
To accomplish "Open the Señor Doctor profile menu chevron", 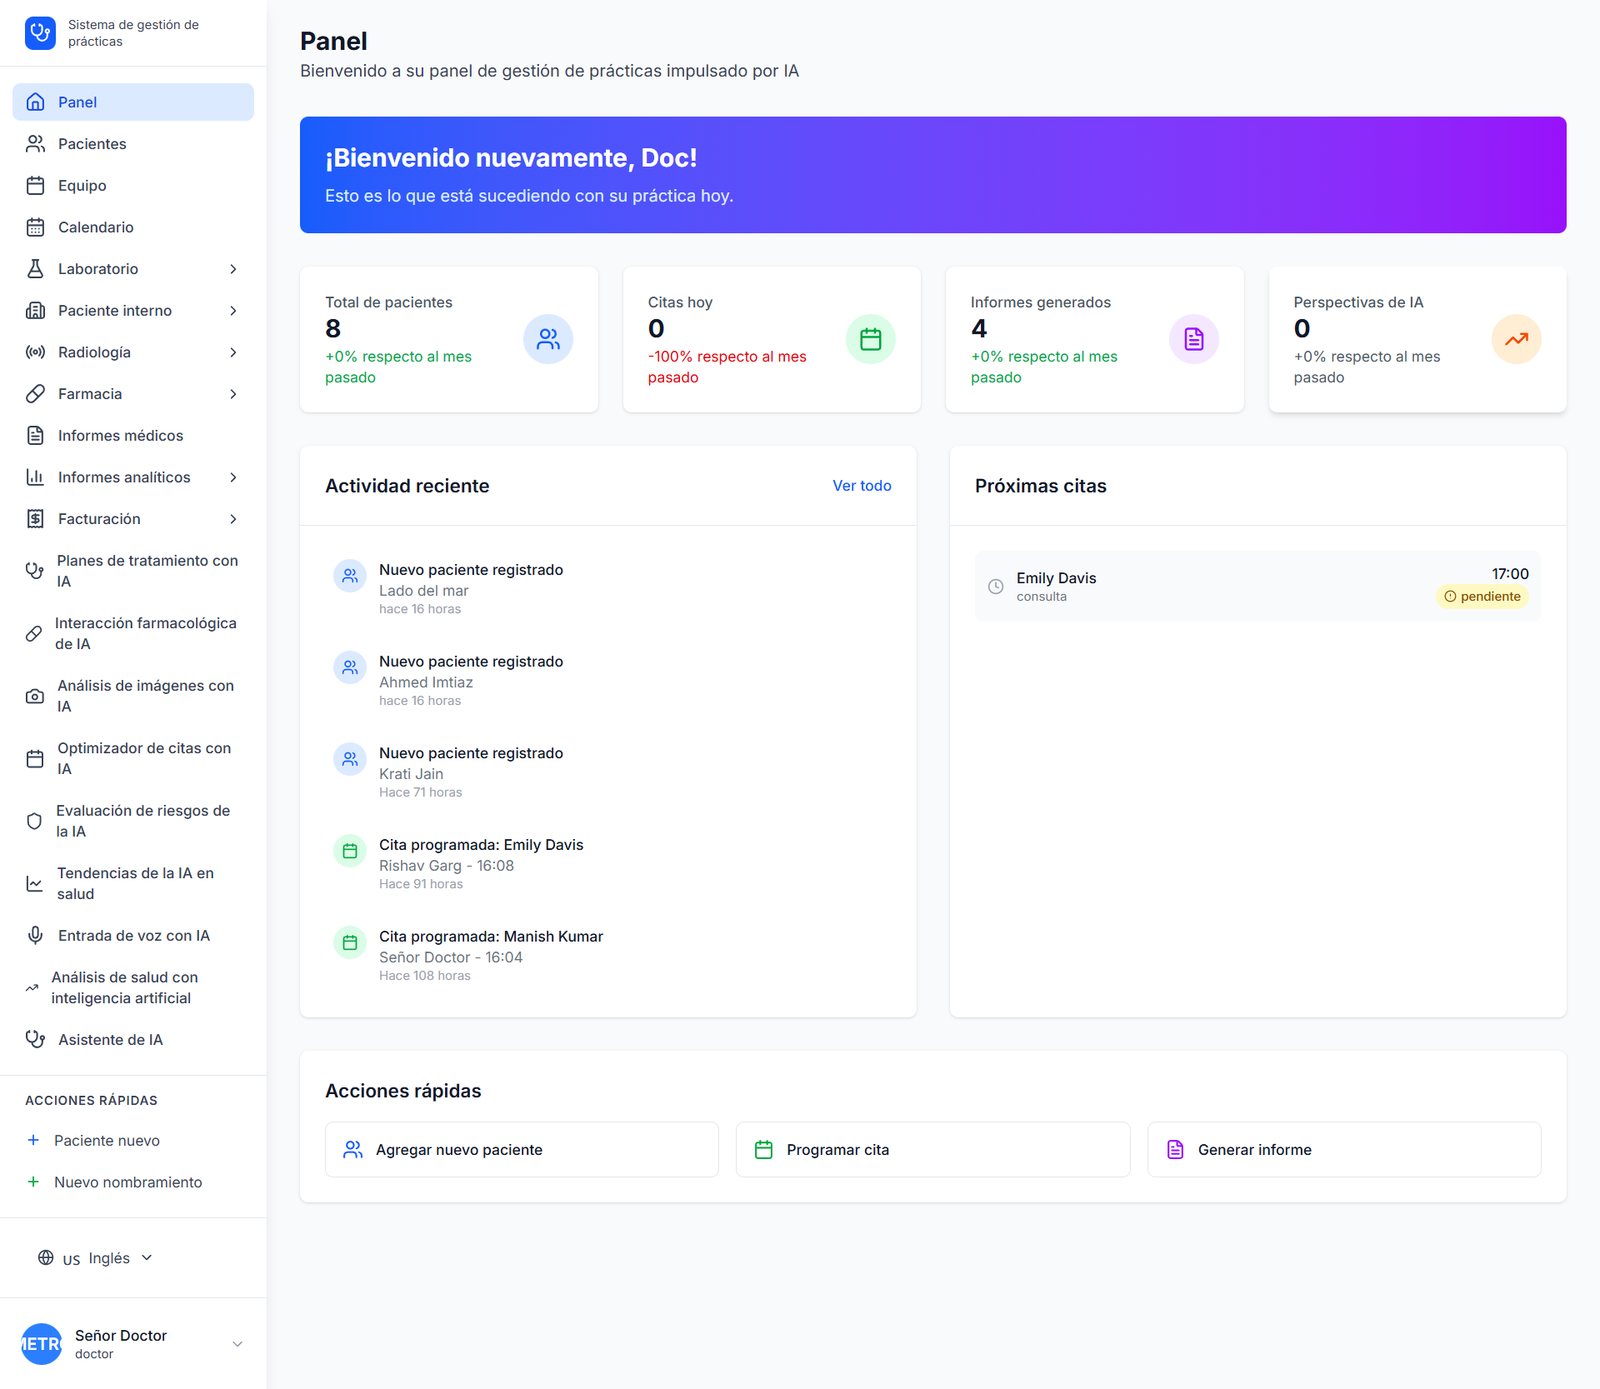I will point(237,1344).
